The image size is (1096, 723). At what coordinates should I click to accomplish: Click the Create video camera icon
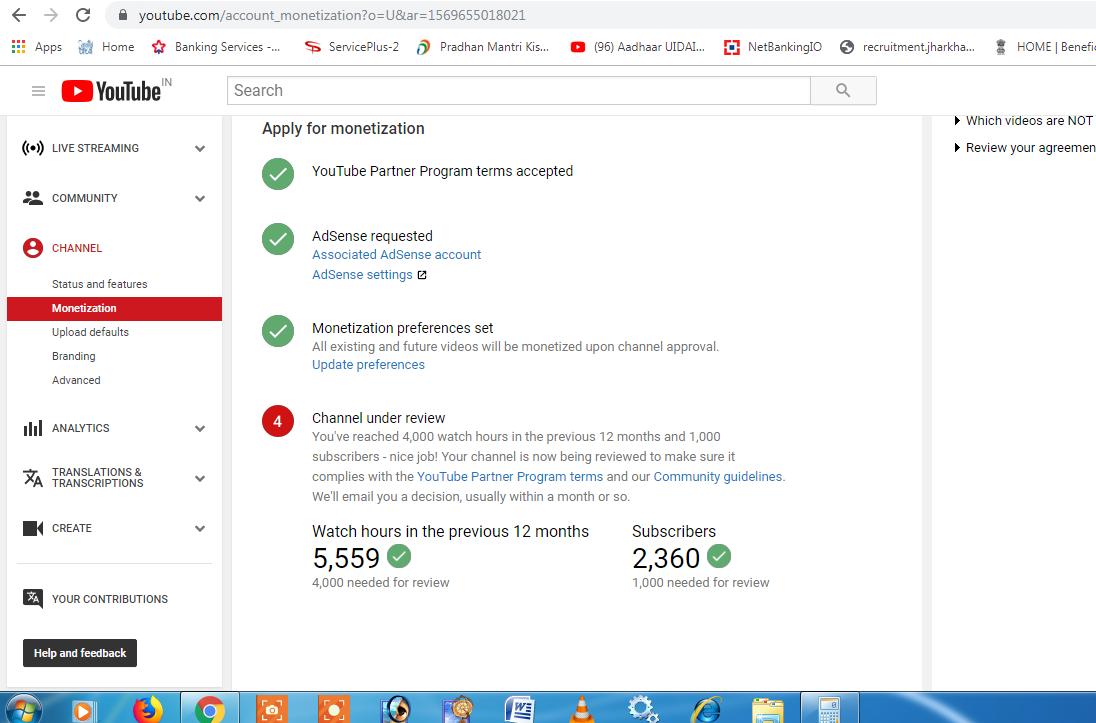click(x=33, y=528)
